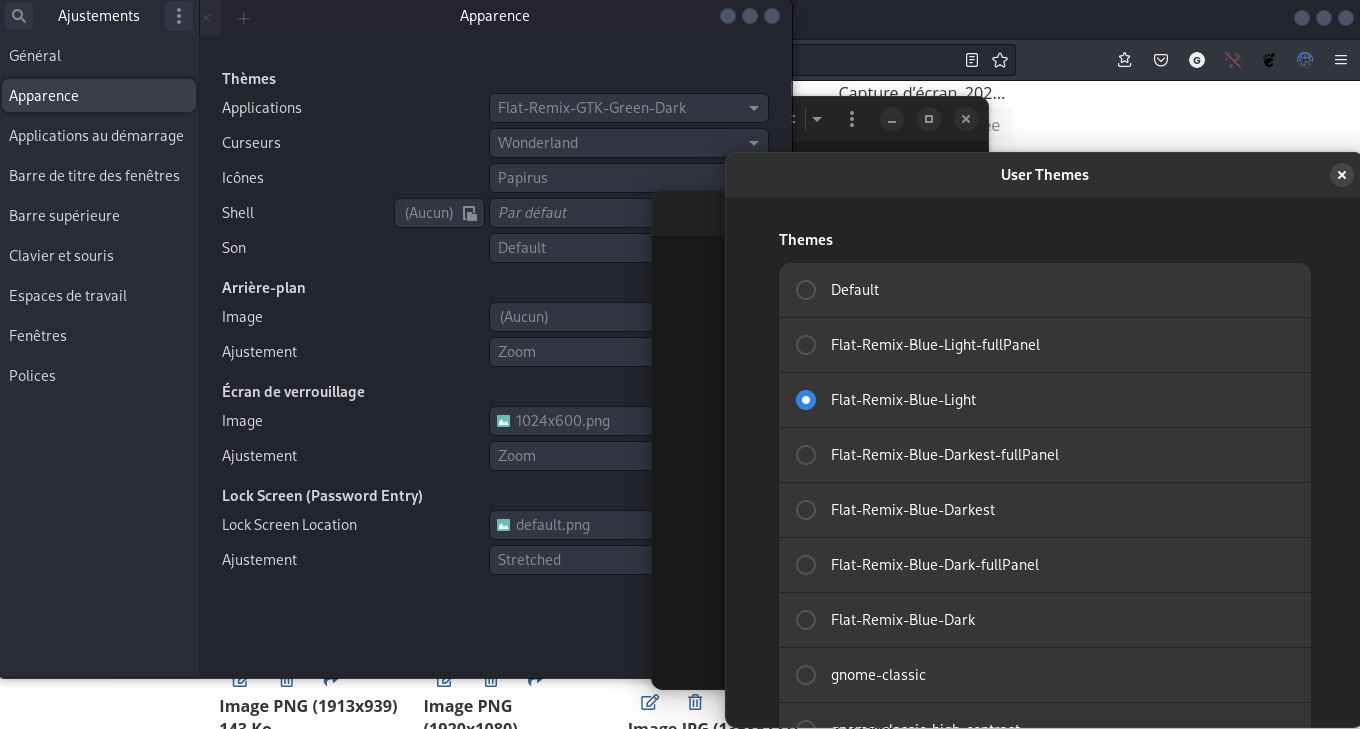Open the Polices section
The width and height of the screenshot is (1360, 729).
[98, 376]
